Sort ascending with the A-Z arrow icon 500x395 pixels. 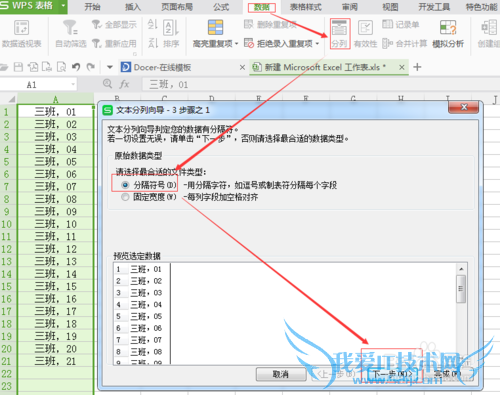coord(153,24)
